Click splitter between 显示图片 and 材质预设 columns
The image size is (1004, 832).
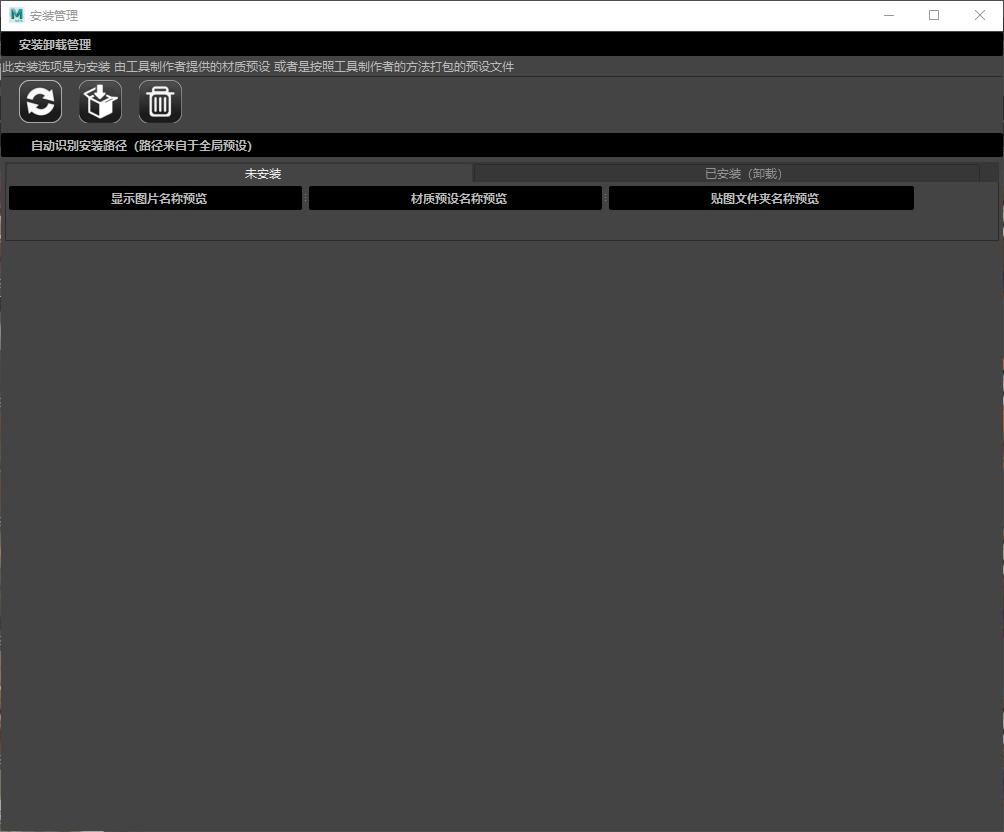pos(305,198)
